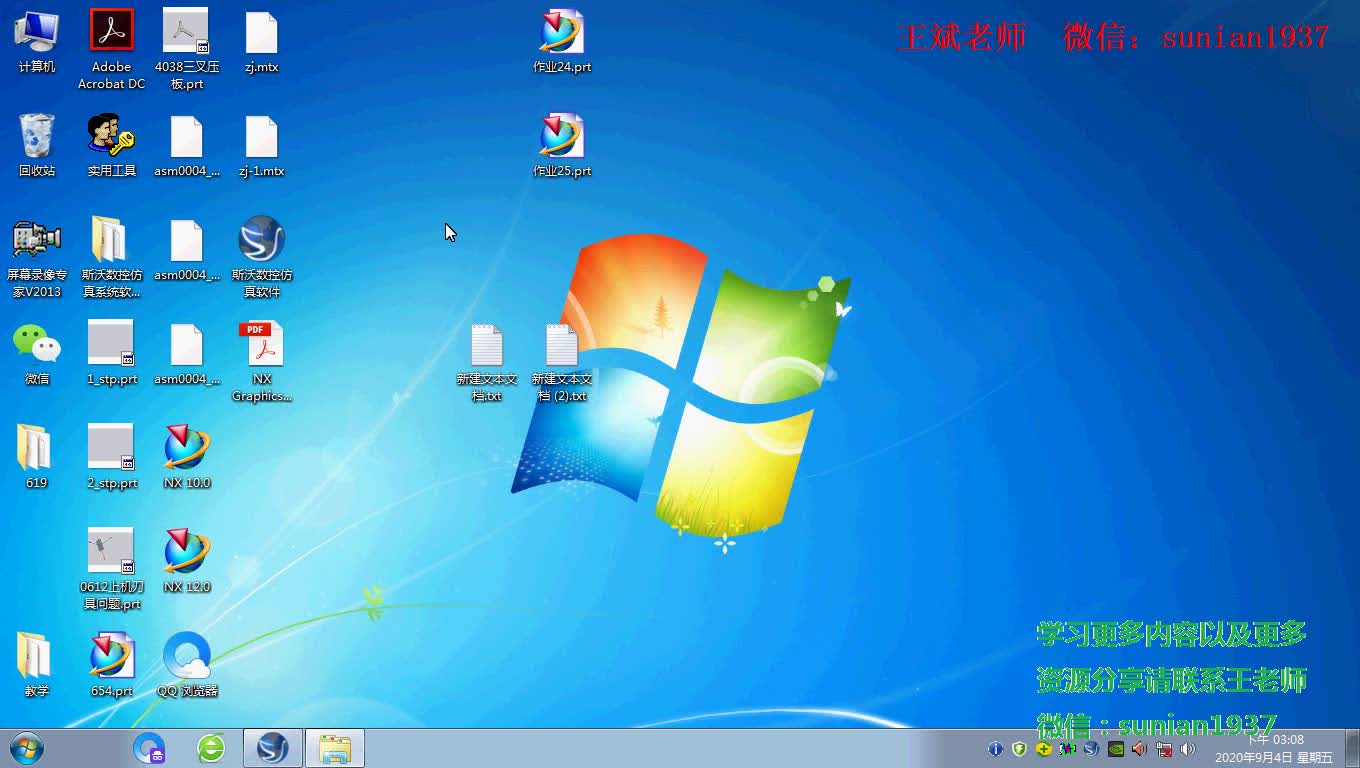Select the 654.prt file
Image resolution: width=1360 pixels, height=768 pixels.
tap(111, 666)
